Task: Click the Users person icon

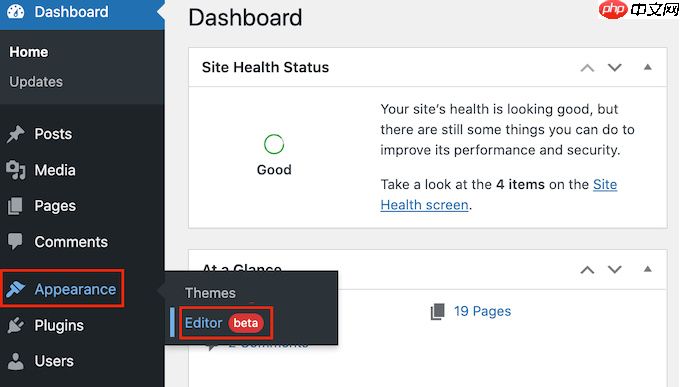Action: pyautogui.click(x=16, y=361)
